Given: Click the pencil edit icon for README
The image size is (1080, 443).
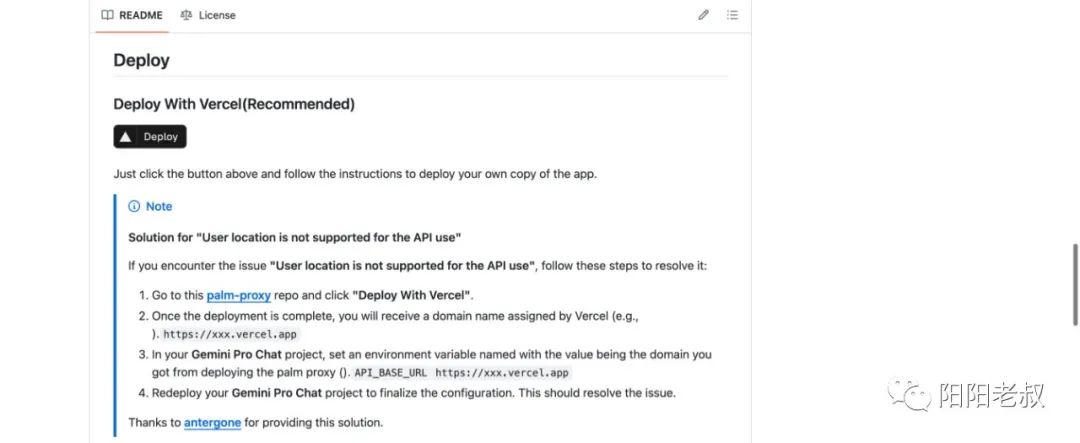Looking at the screenshot, I should (x=703, y=15).
